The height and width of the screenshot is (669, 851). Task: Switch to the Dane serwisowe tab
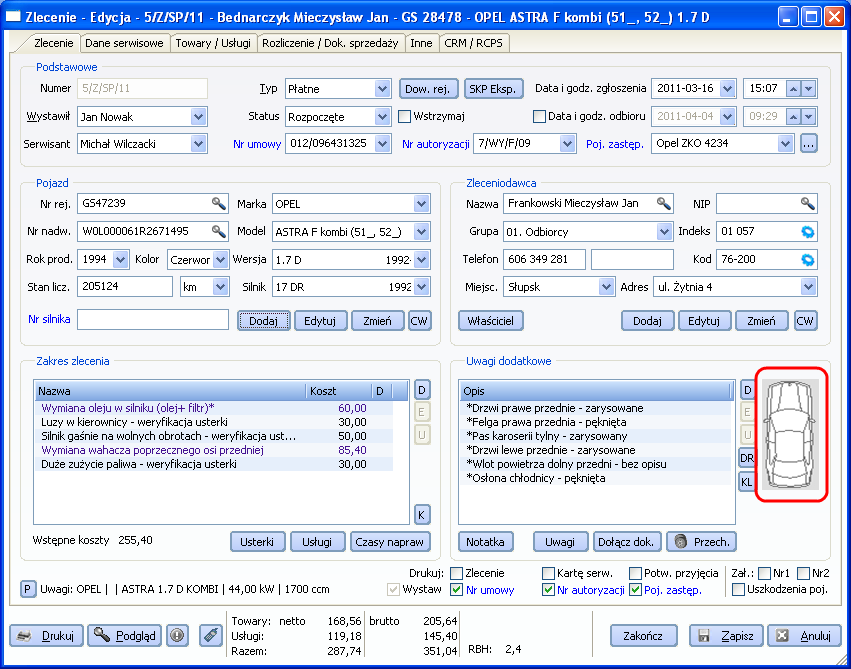pyautogui.click(x=124, y=43)
